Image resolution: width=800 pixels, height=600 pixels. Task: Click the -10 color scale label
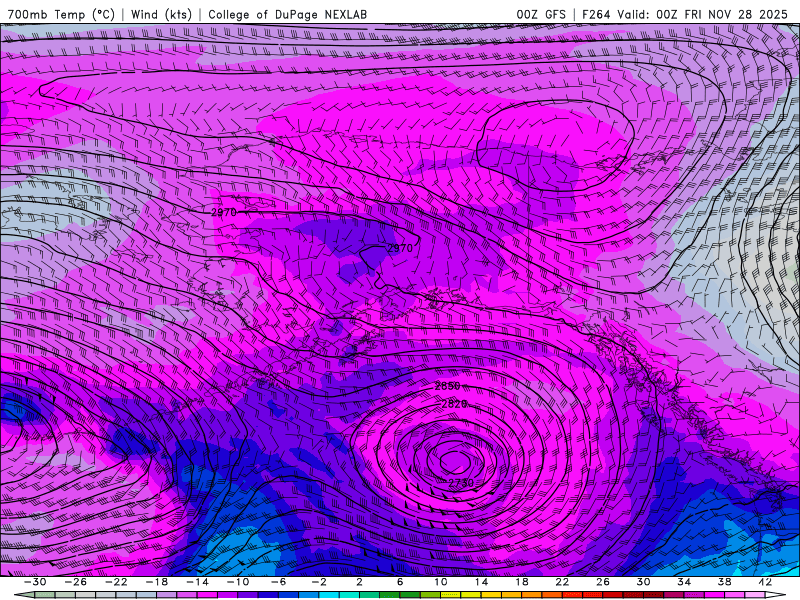coord(238,582)
